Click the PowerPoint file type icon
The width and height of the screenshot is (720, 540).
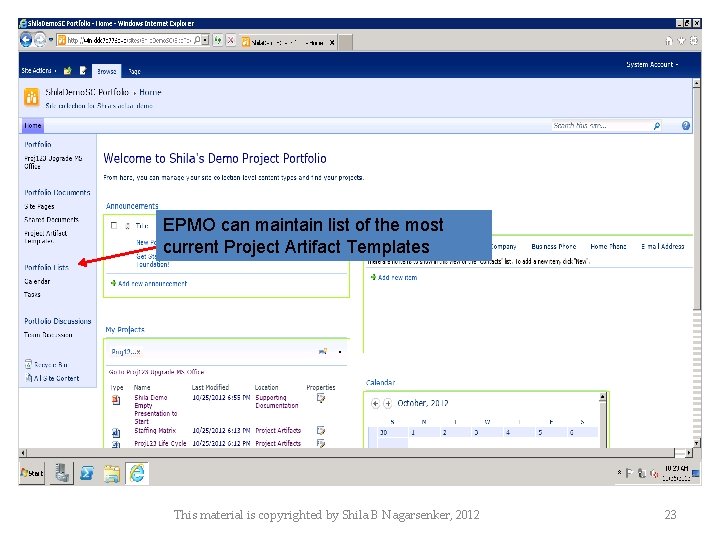coord(116,400)
